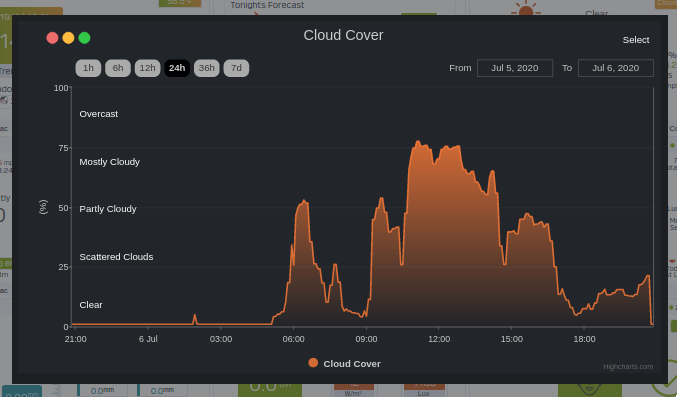This screenshot has width=677, height=397.
Task: Click the 25 y-axis value
Action: point(63,267)
